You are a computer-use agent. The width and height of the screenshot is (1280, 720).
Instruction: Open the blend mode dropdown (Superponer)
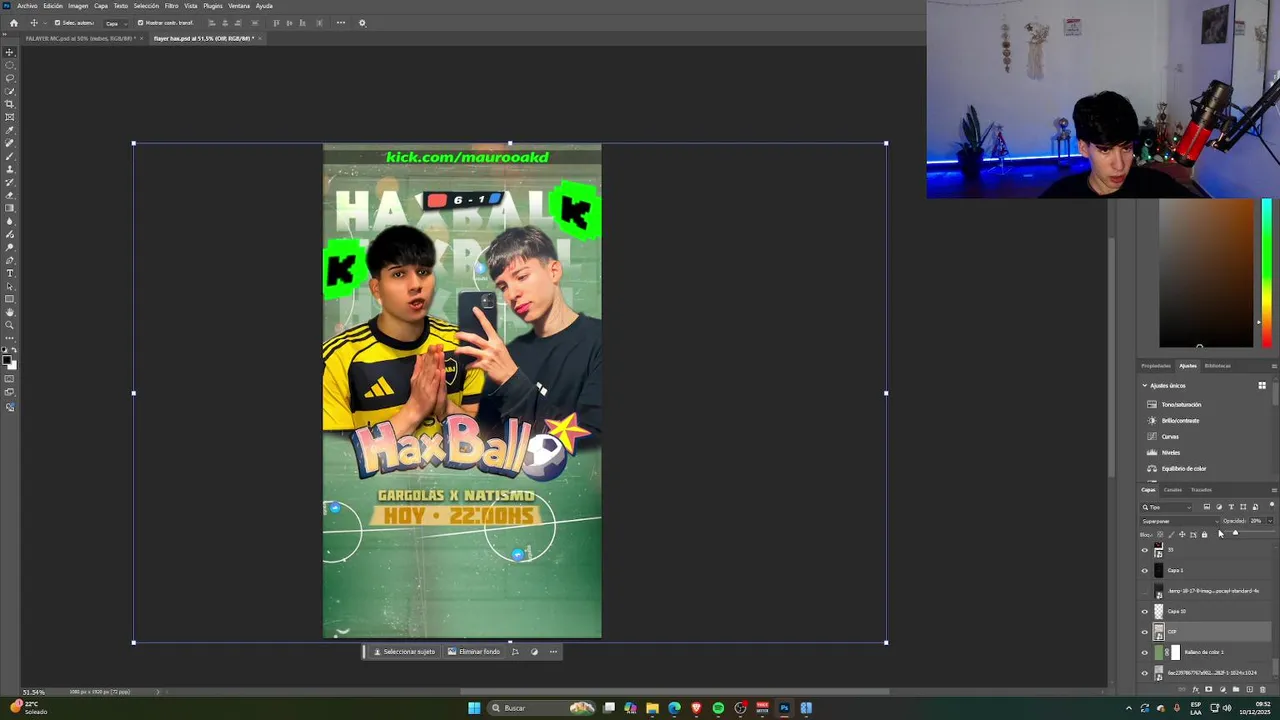(1181, 521)
